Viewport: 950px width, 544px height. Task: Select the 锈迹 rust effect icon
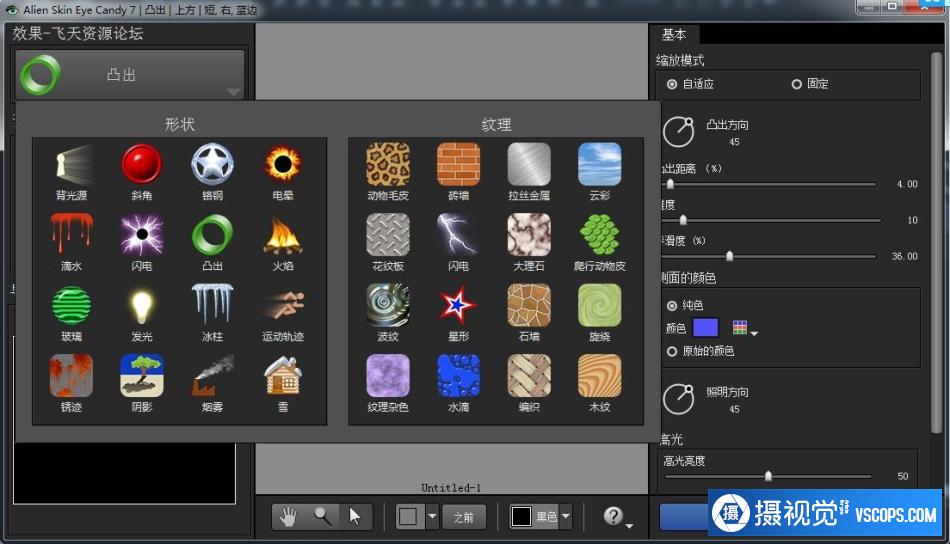point(71,376)
